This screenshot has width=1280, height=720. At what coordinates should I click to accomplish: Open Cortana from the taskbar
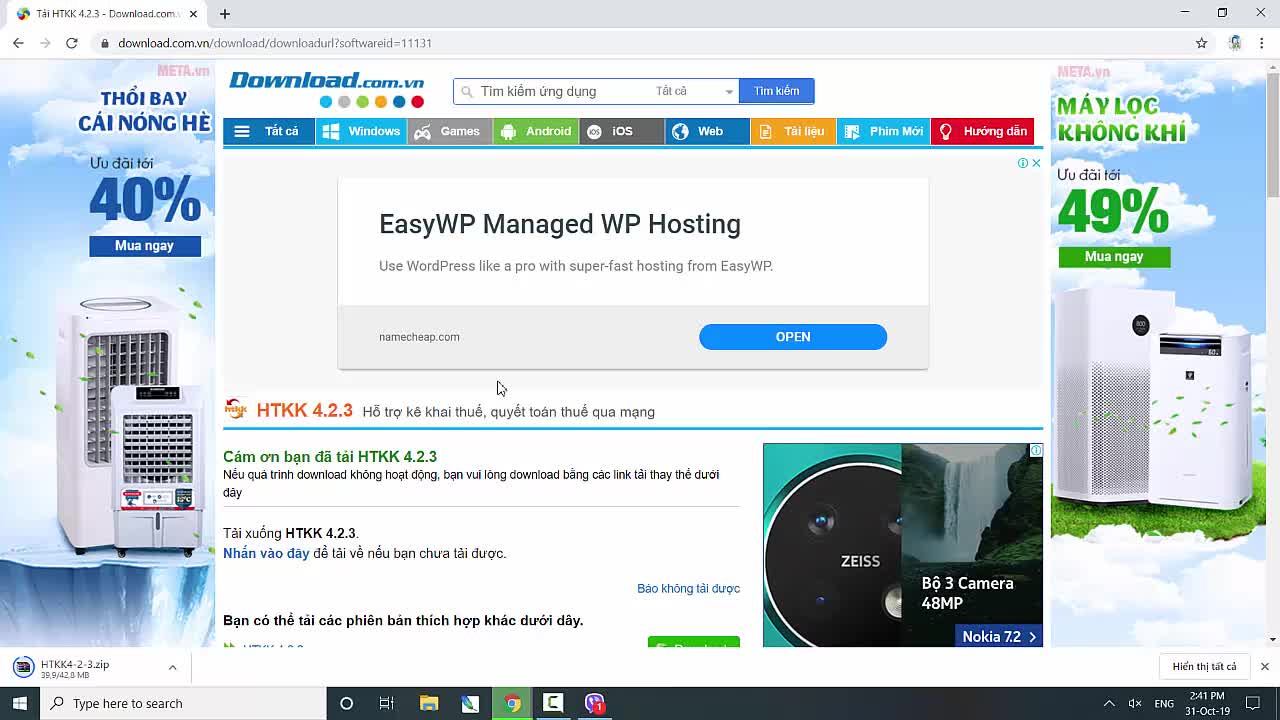click(x=346, y=703)
